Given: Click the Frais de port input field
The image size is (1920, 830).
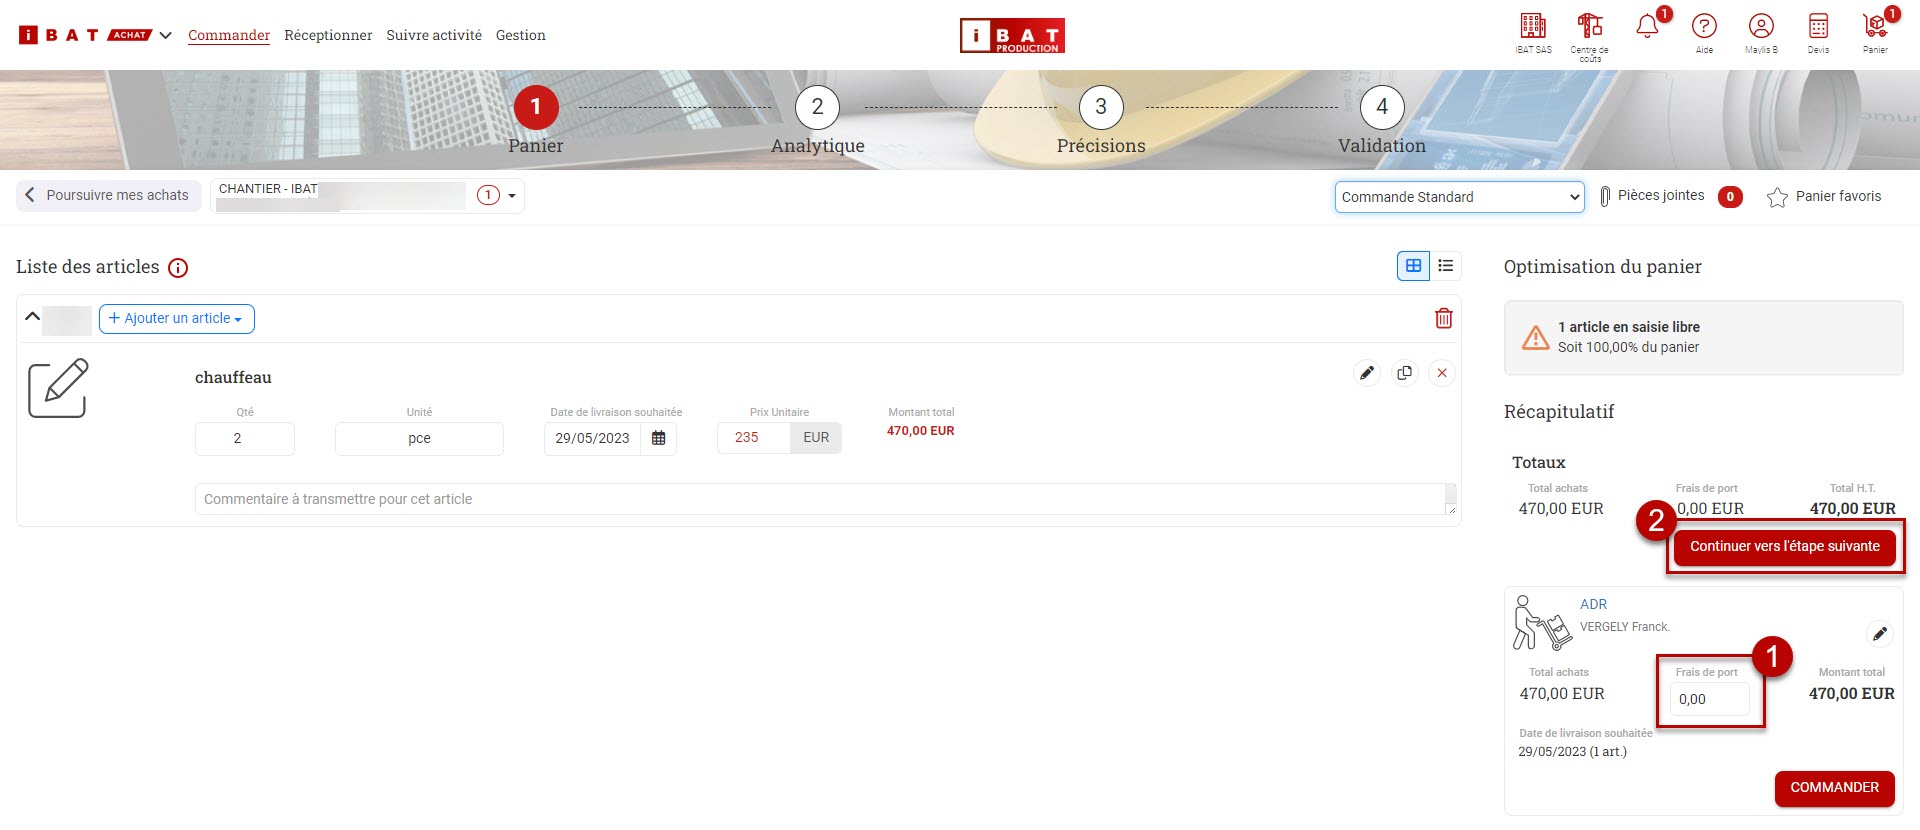Looking at the screenshot, I should [1709, 699].
